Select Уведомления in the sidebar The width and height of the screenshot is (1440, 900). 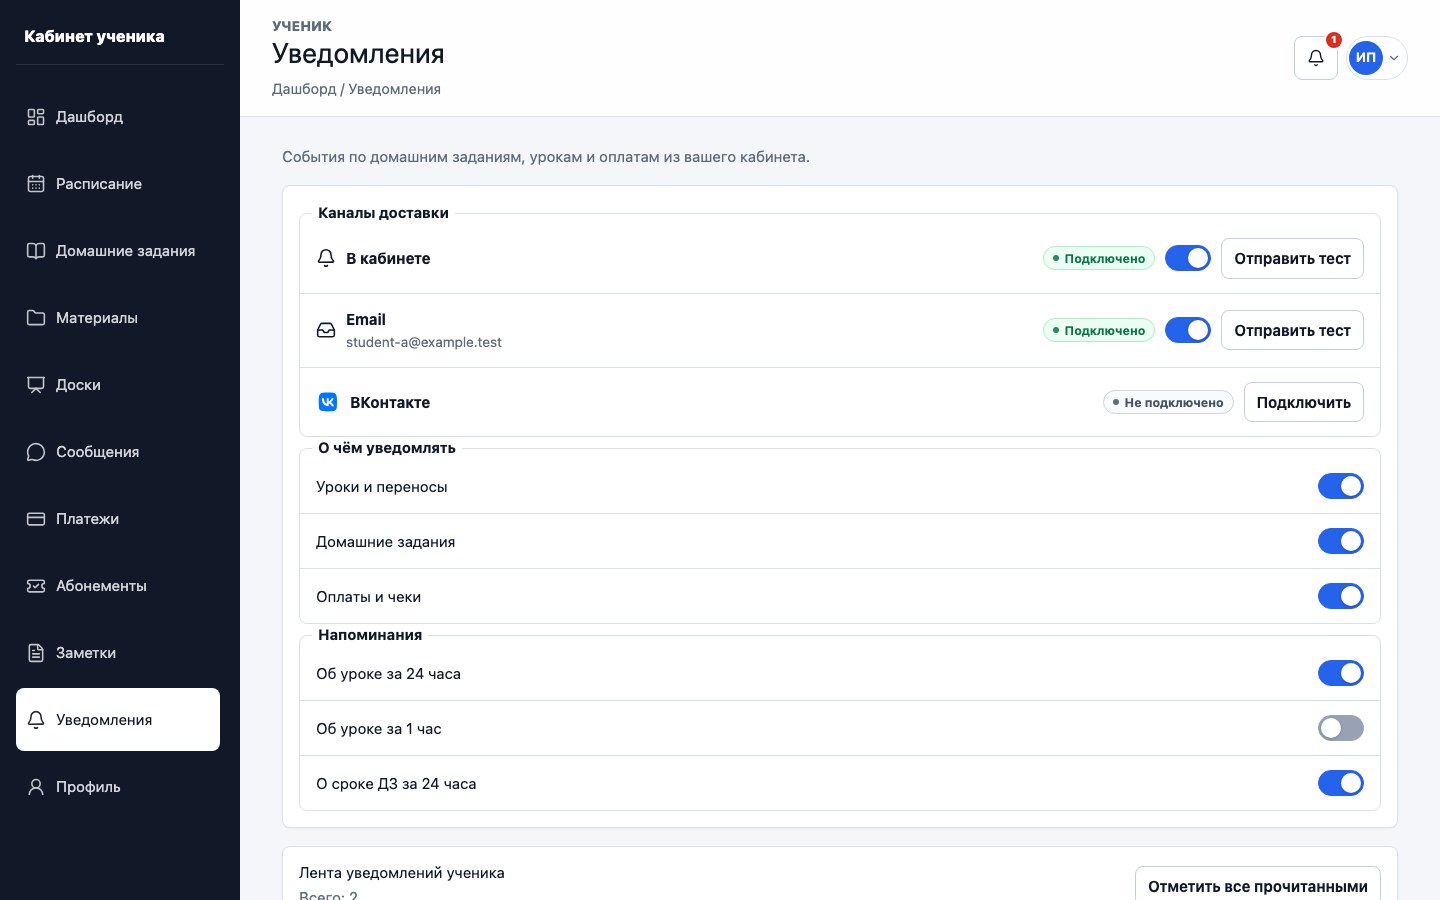point(118,719)
